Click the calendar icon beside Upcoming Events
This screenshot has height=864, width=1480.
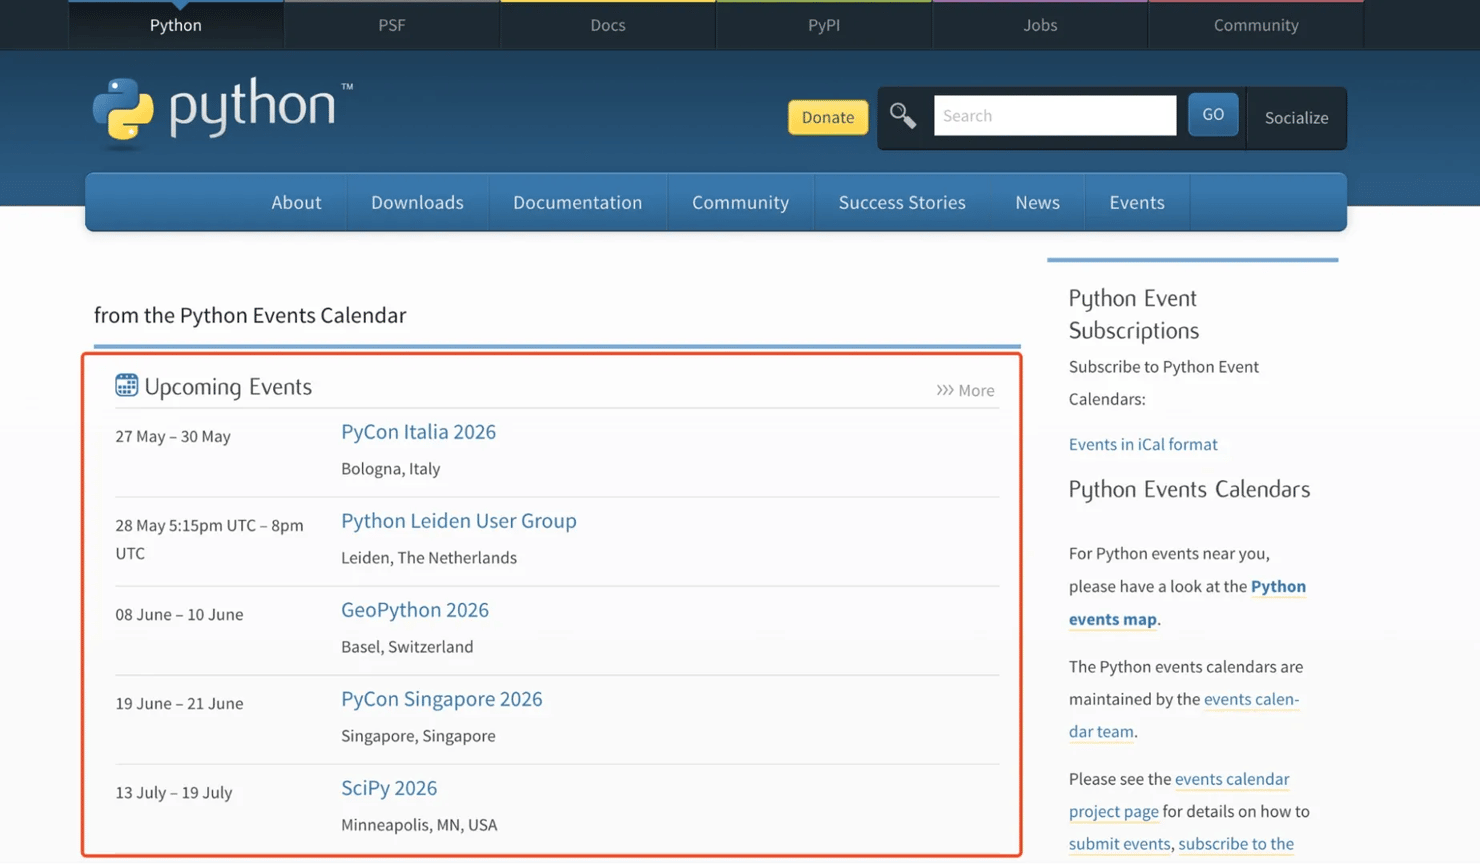point(126,385)
